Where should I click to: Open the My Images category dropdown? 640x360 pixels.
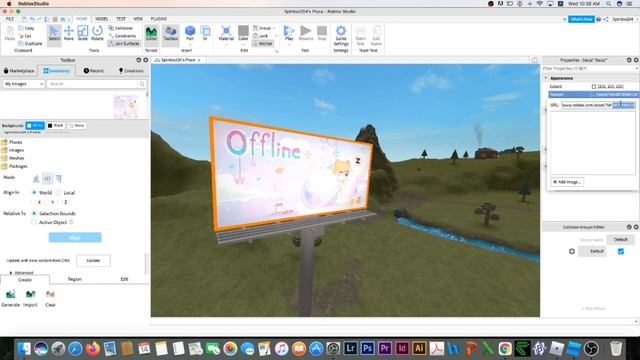(24, 84)
